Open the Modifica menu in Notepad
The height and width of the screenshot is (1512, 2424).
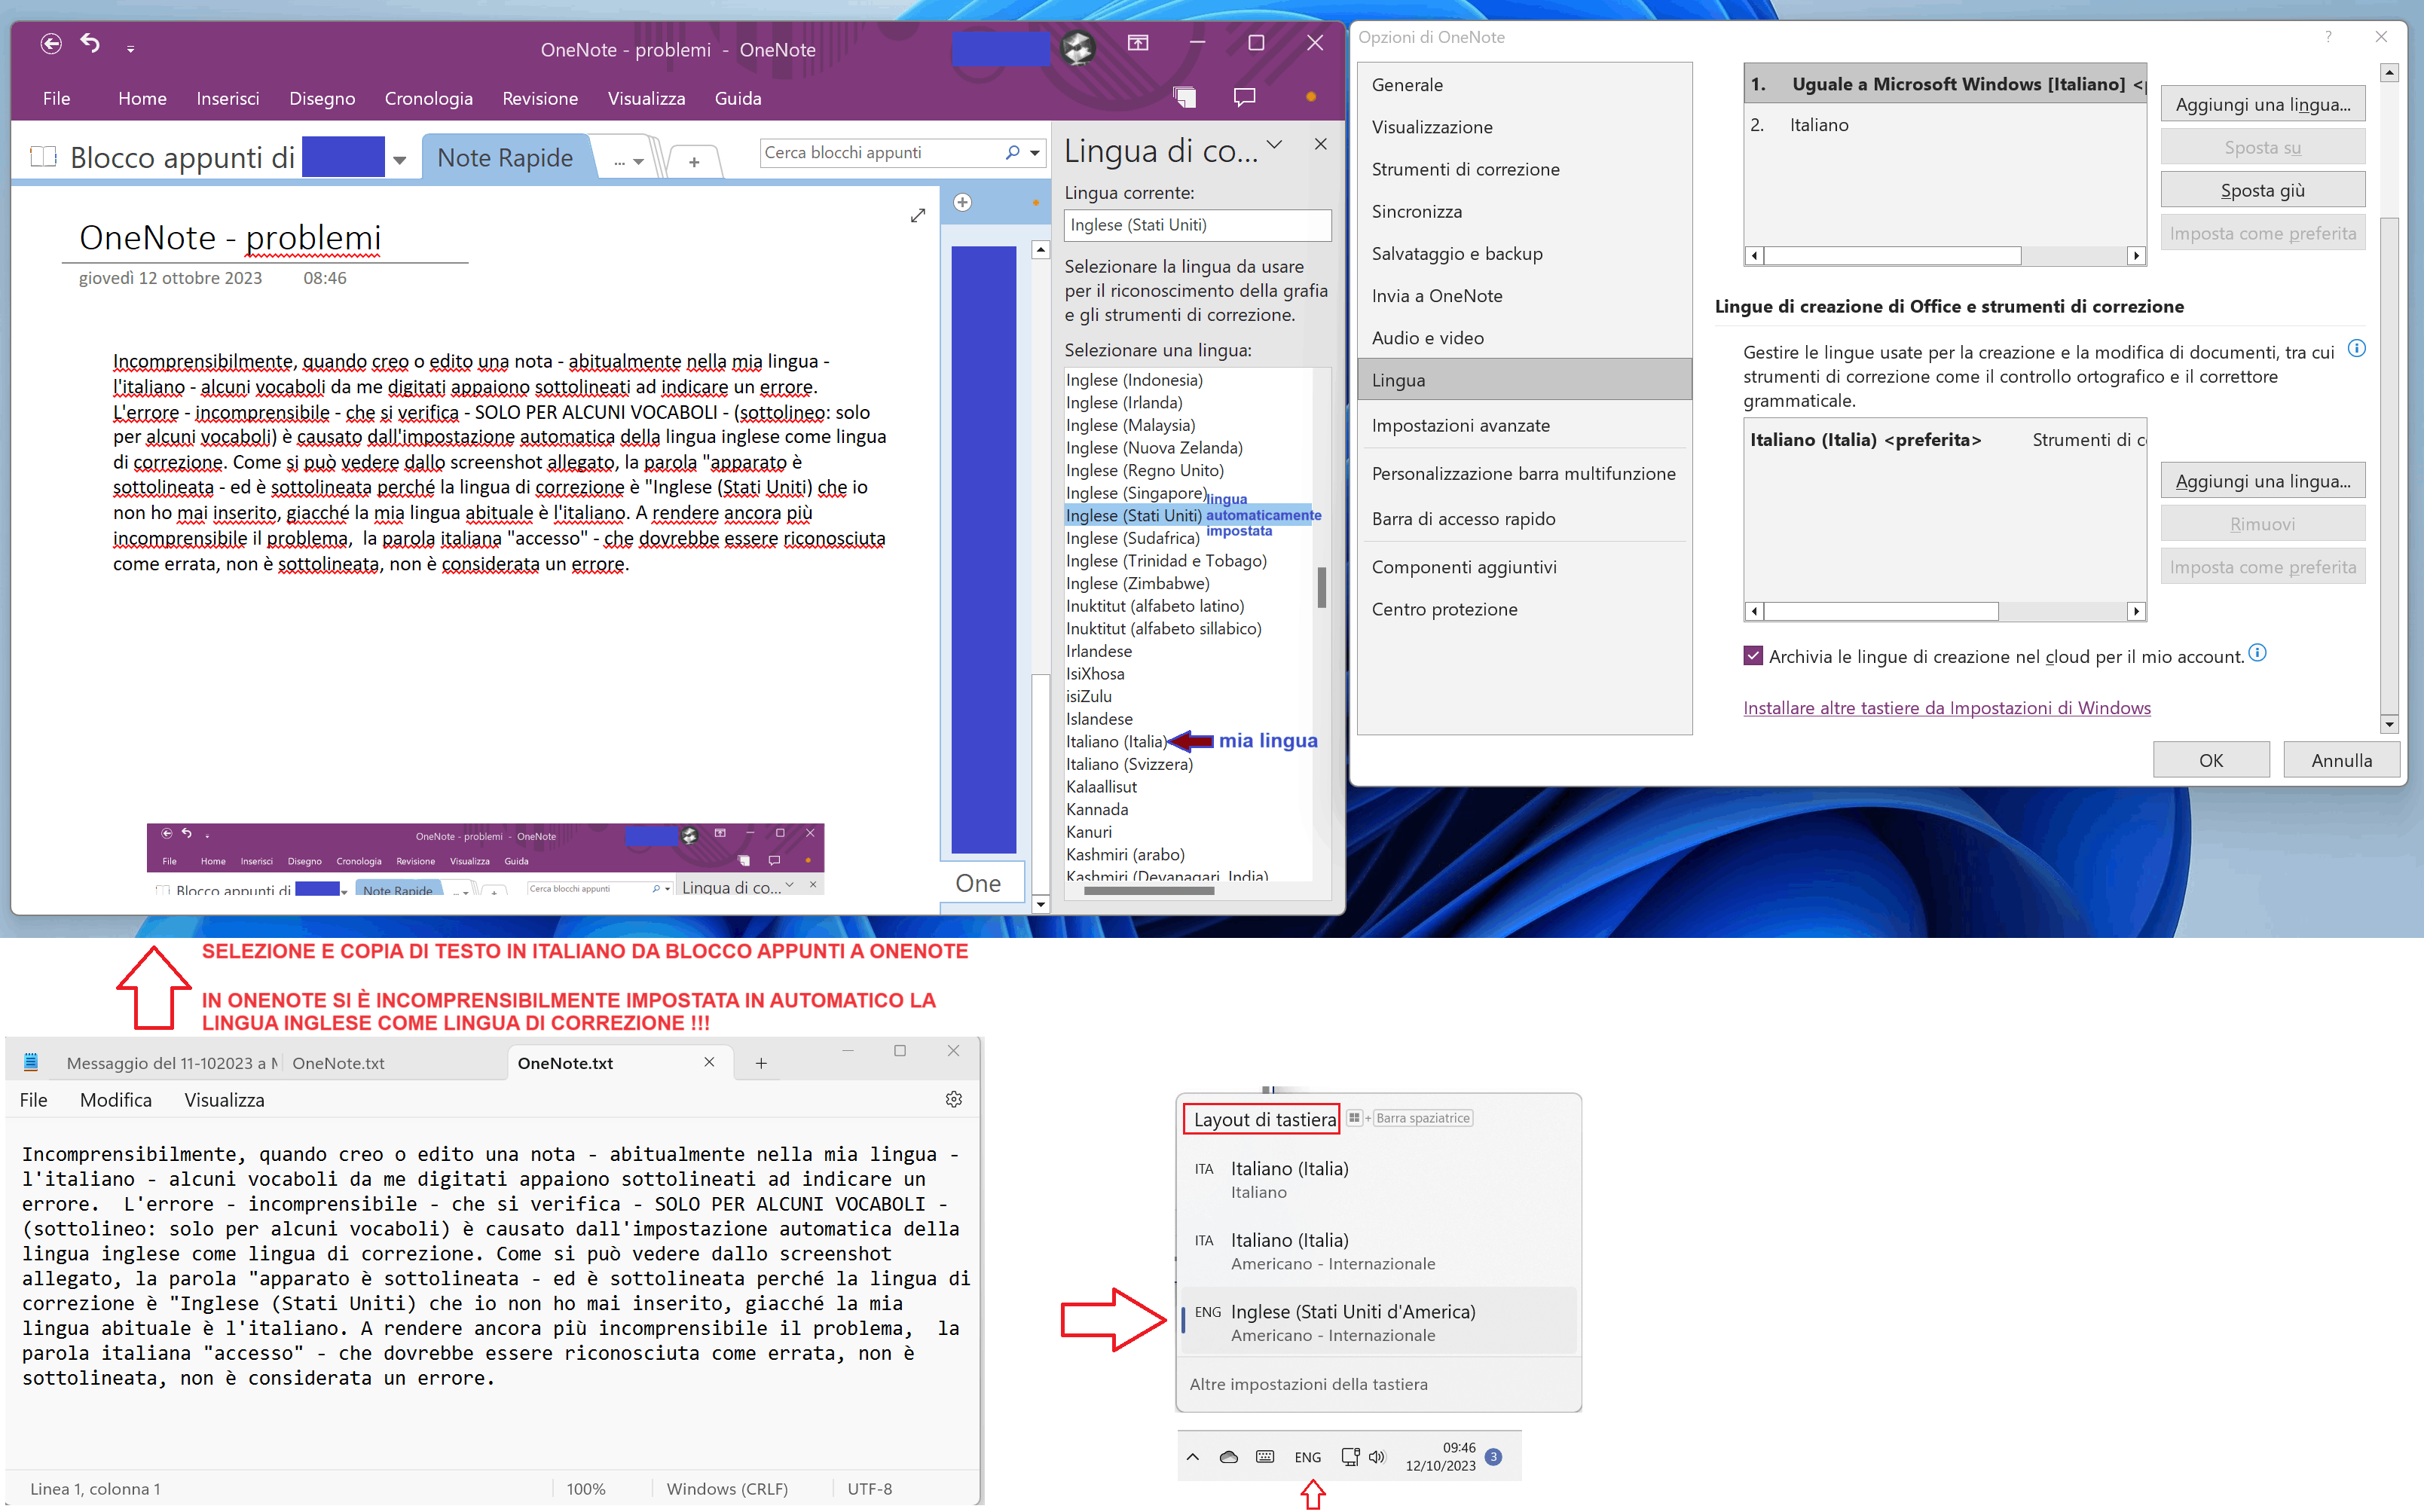coord(116,1100)
